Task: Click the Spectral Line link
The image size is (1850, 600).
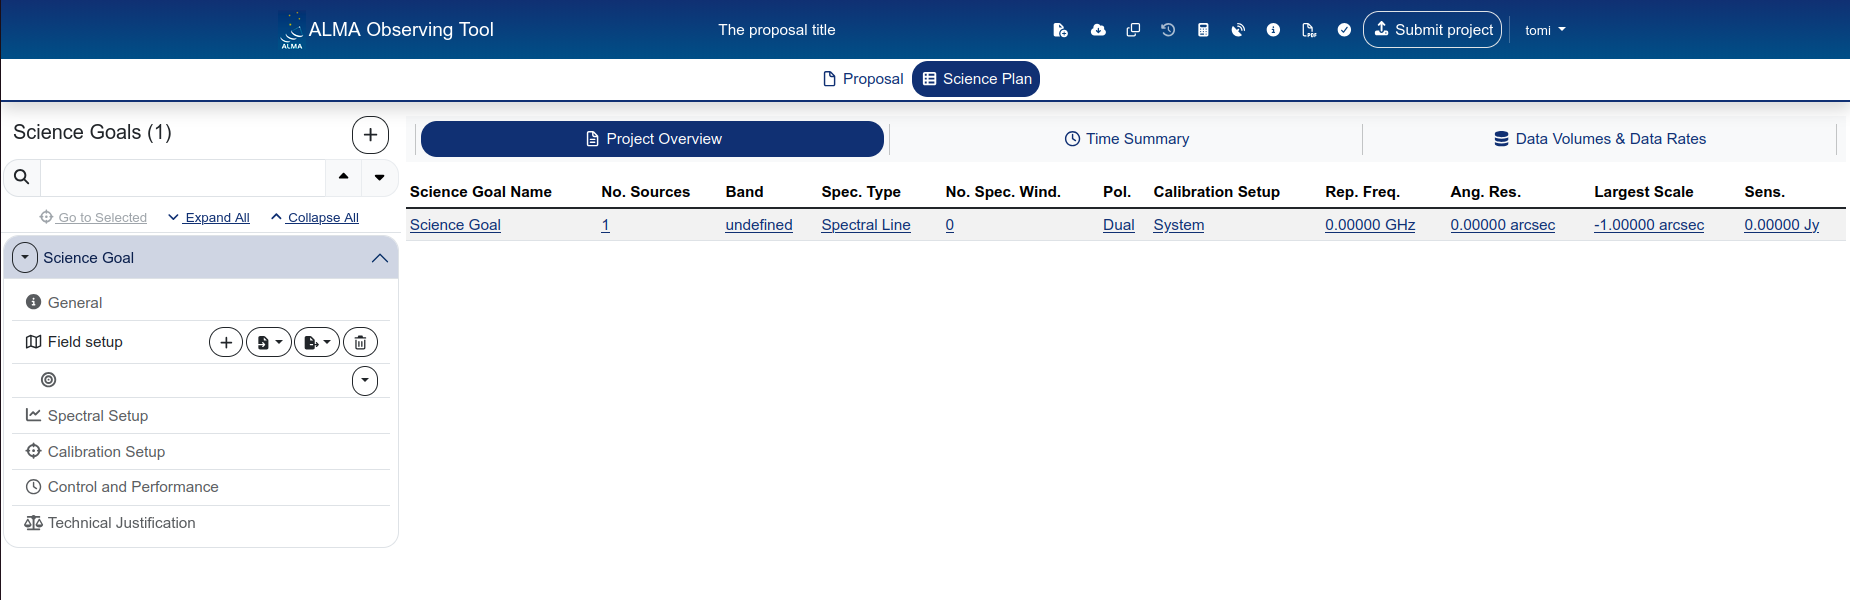Action: tap(866, 225)
